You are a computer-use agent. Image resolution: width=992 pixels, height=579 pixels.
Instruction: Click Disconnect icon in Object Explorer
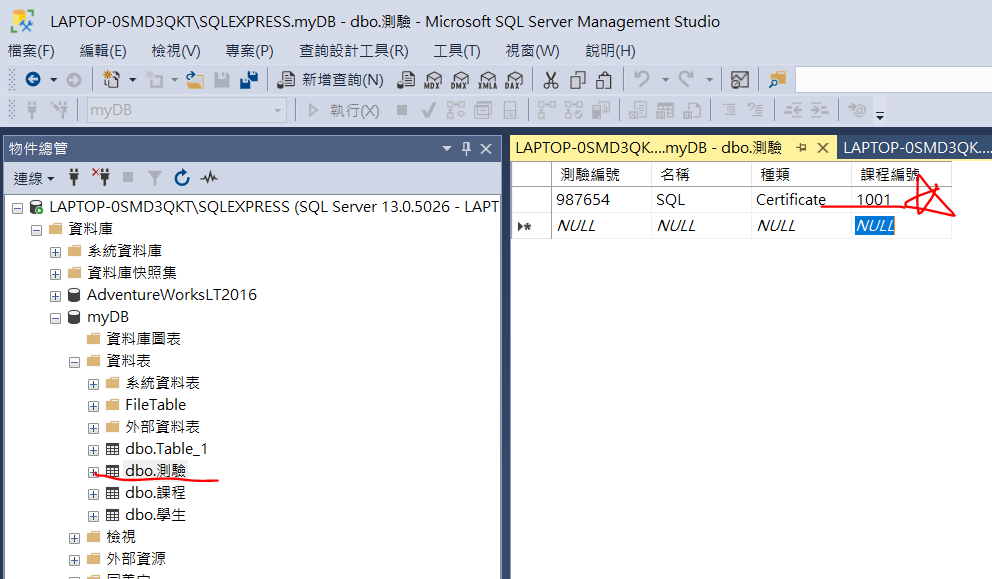[x=101, y=177]
